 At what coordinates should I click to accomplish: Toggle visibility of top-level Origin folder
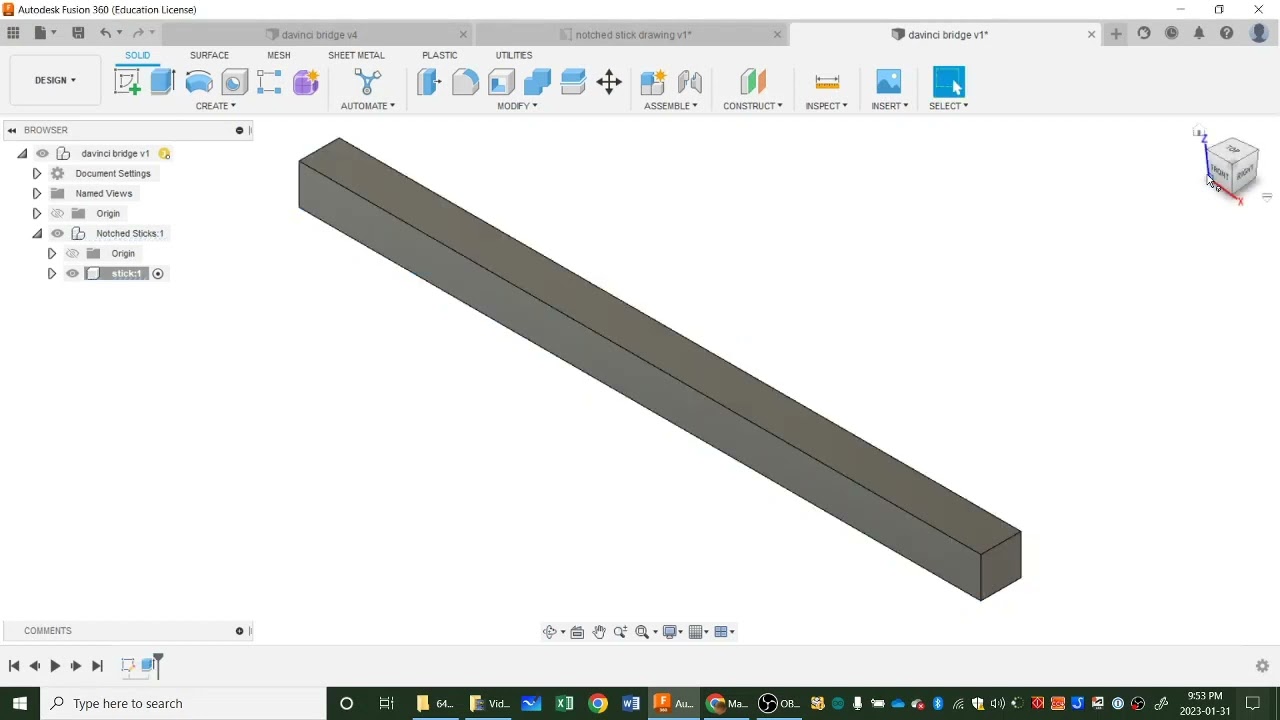57,213
